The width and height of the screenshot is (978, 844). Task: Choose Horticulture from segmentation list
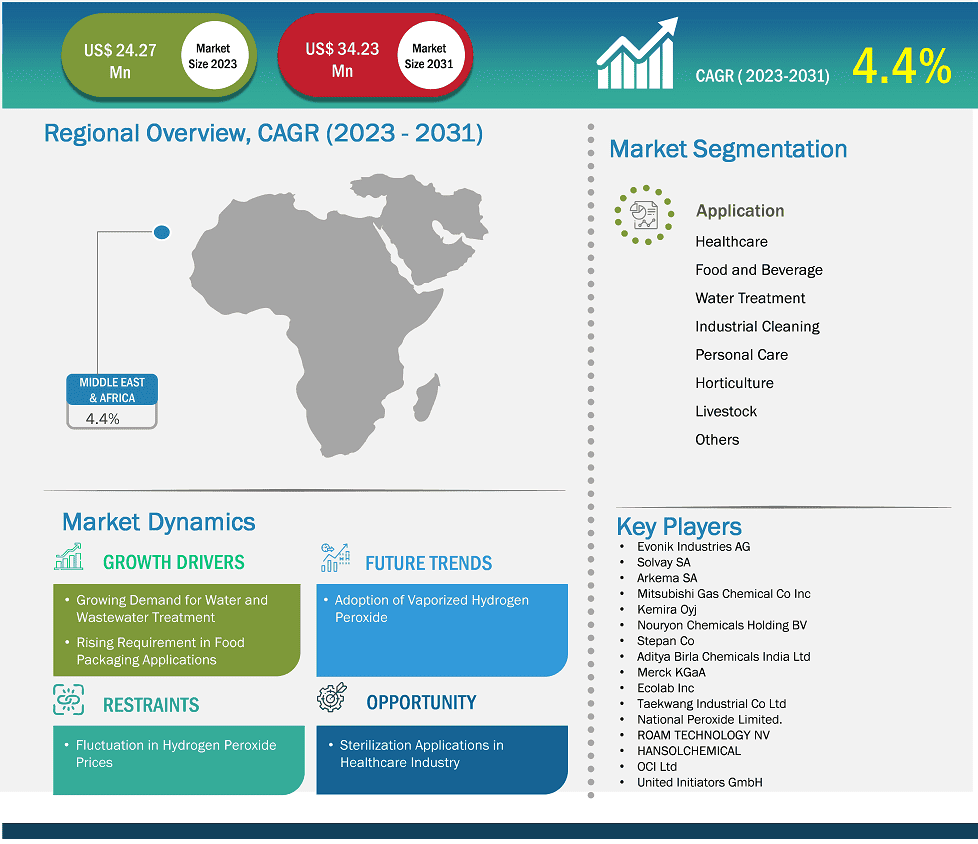tap(734, 383)
